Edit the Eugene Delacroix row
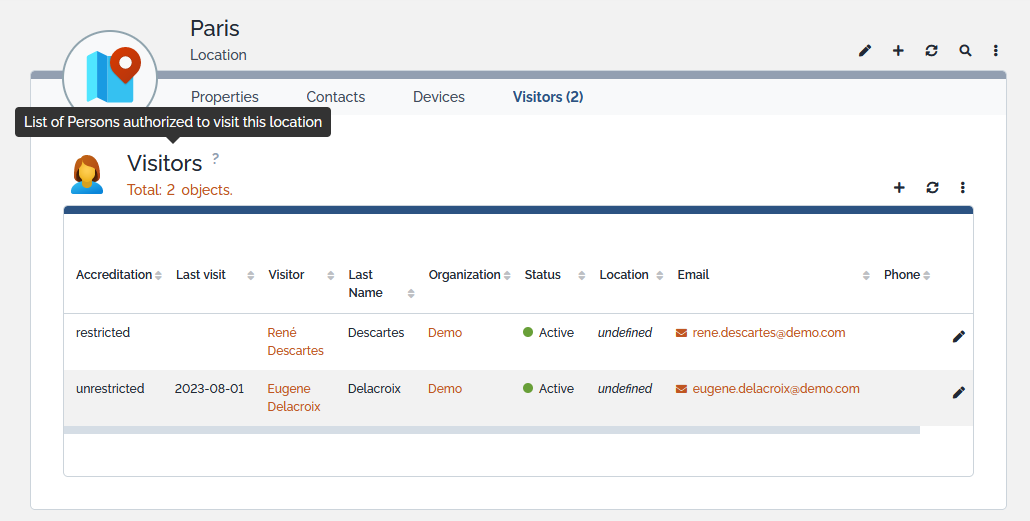 tap(958, 393)
